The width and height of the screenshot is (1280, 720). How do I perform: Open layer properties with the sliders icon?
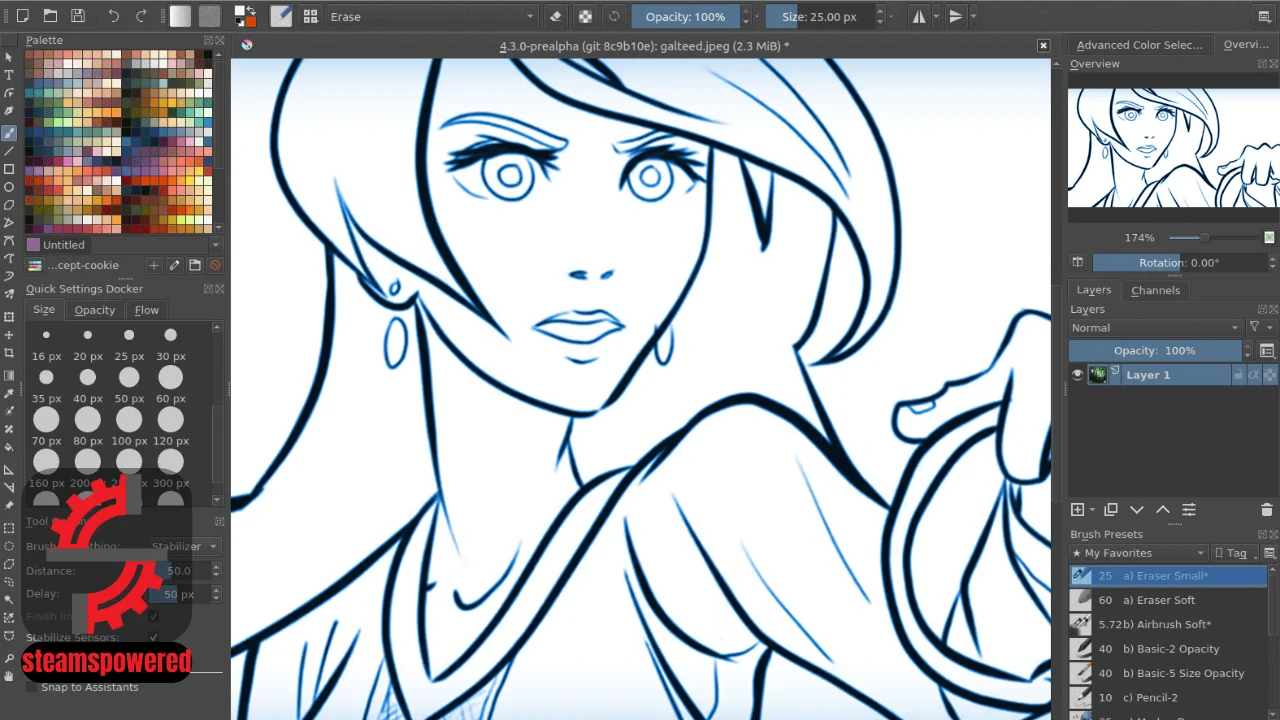(x=1189, y=510)
